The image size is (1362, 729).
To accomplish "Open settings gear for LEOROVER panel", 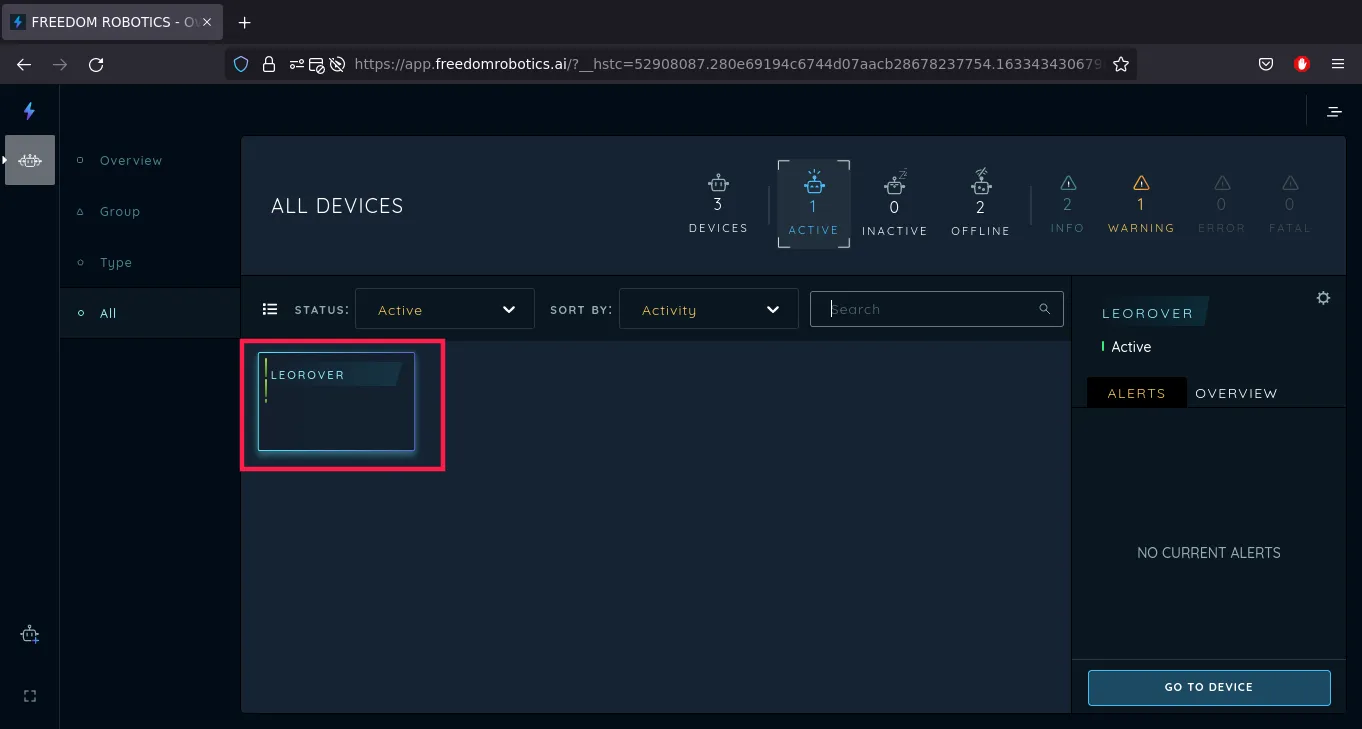I will click(1323, 298).
